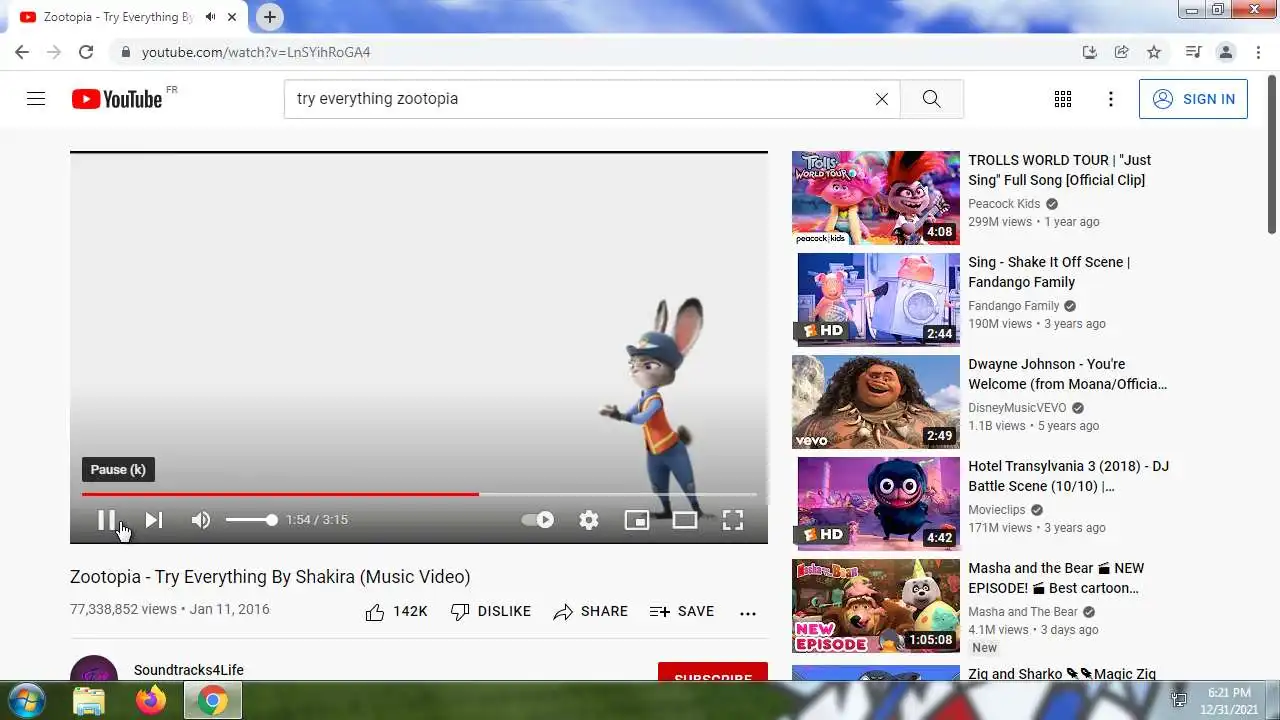Viewport: 1280px width, 720px height.
Task: Reload the page
Action: (x=86, y=52)
